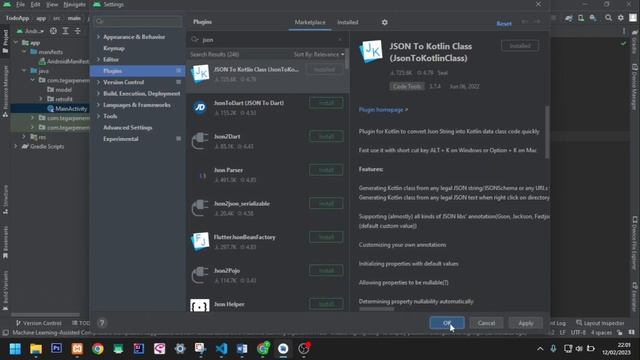Viewport: 640px width, 360px height.
Task: Focus the plugin search field containing json
Action: pos(267,40)
